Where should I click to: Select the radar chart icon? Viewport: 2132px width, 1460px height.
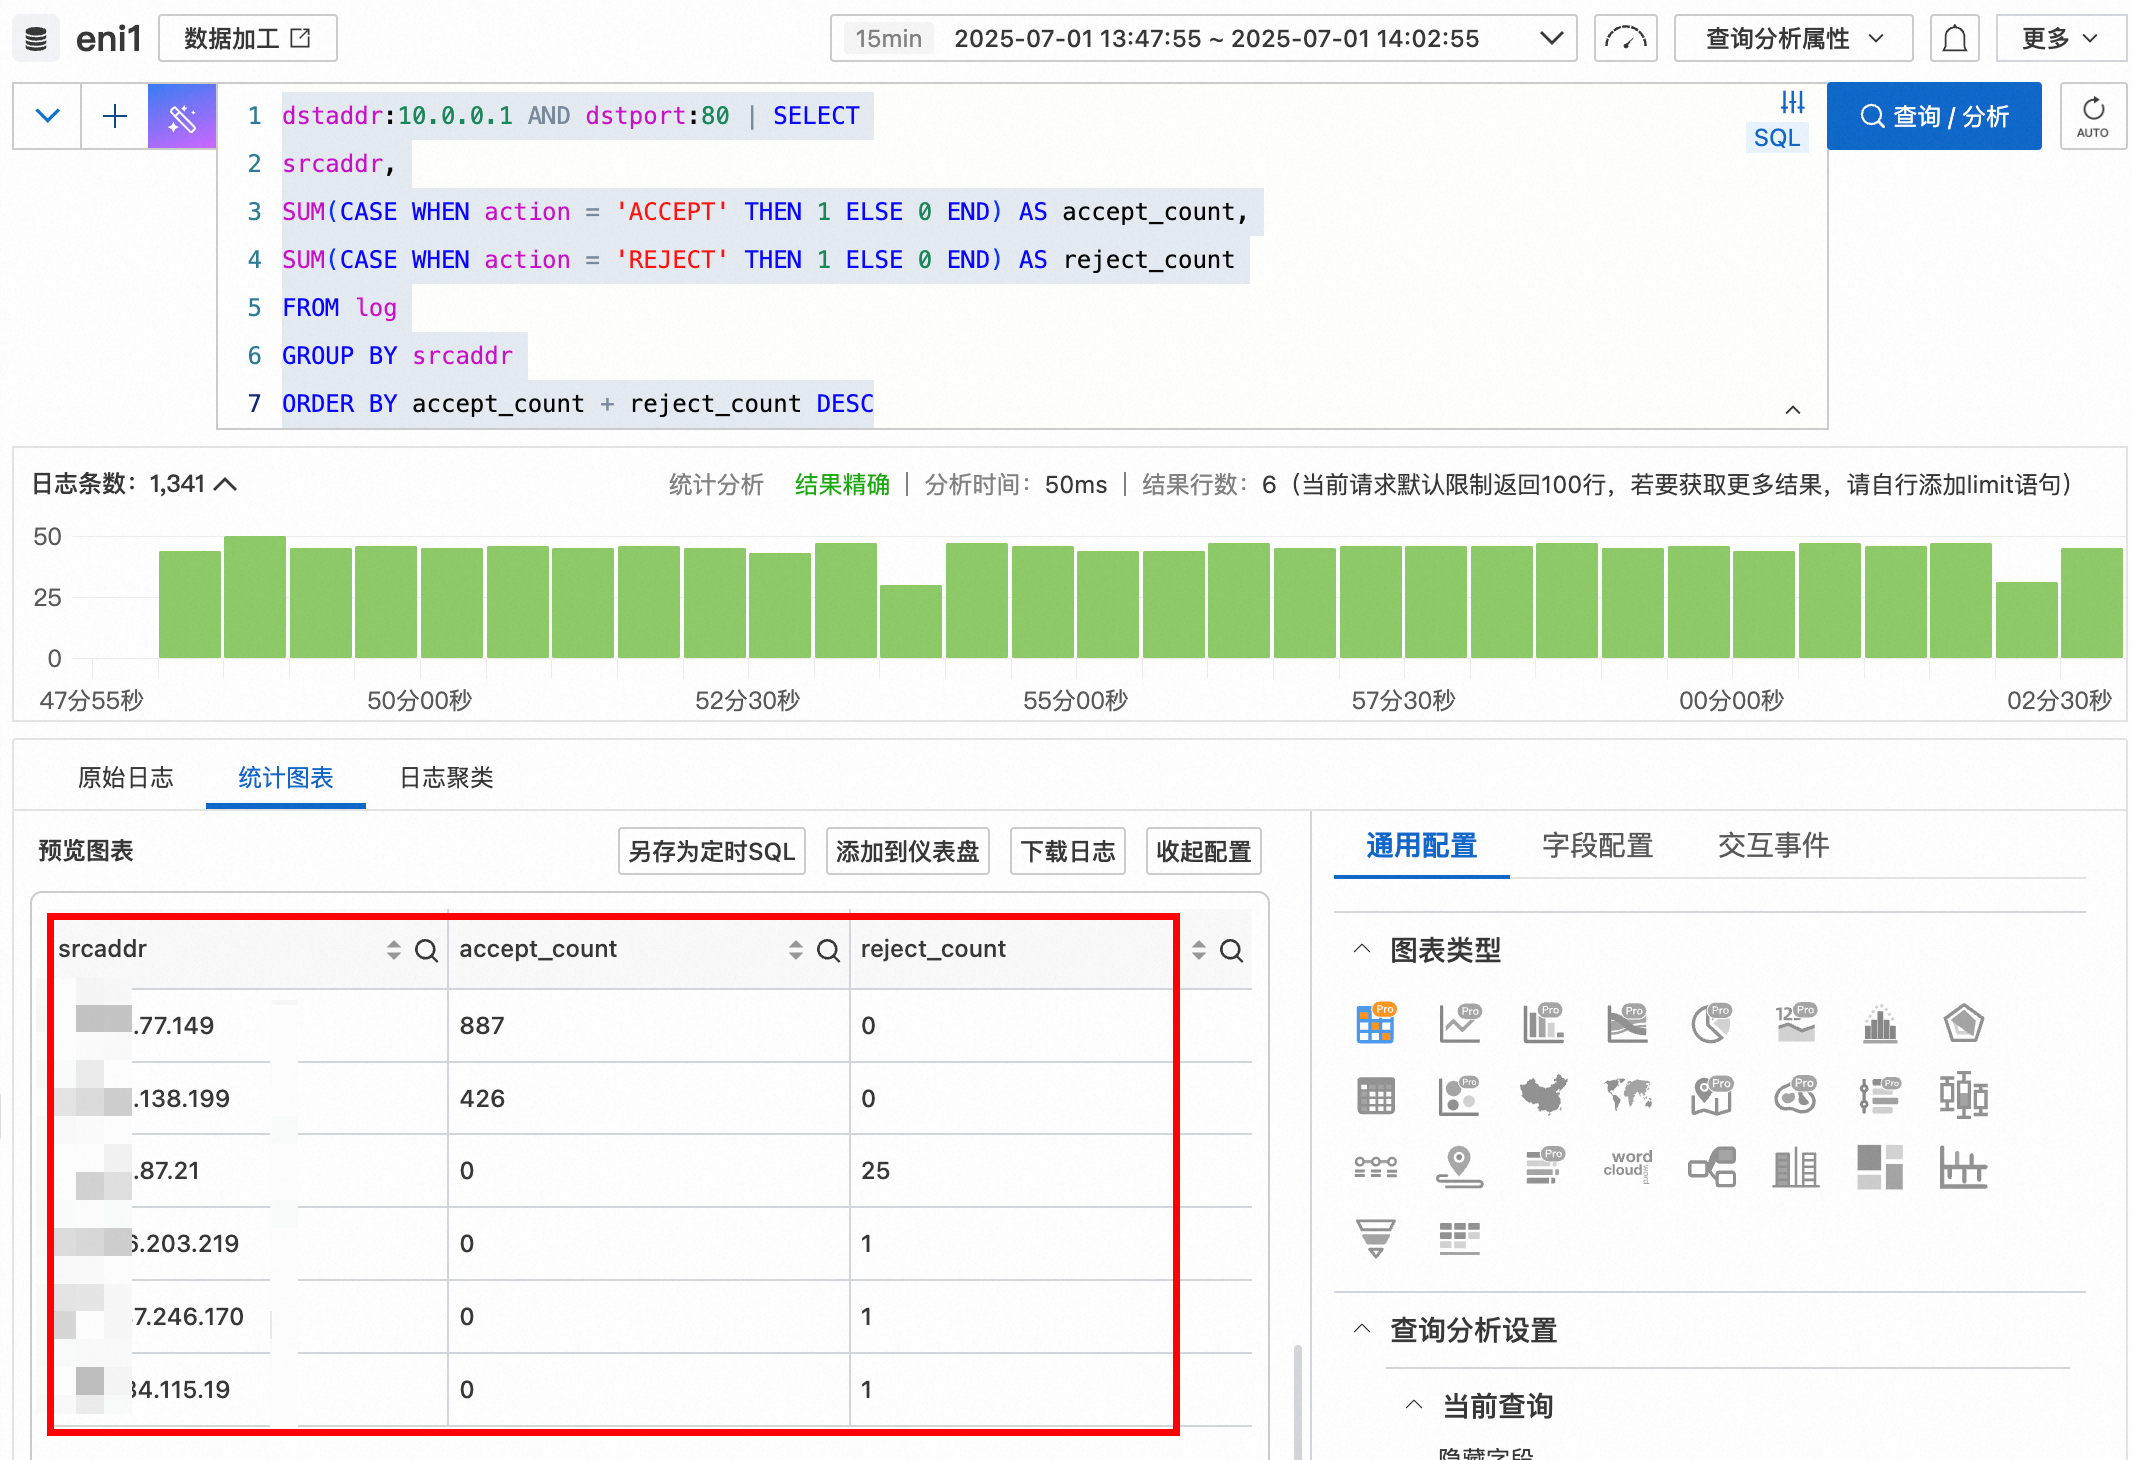pyautogui.click(x=1964, y=1023)
